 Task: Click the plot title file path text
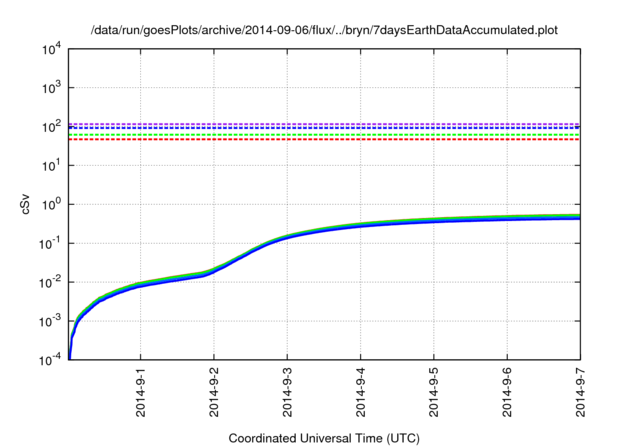pos(324,30)
